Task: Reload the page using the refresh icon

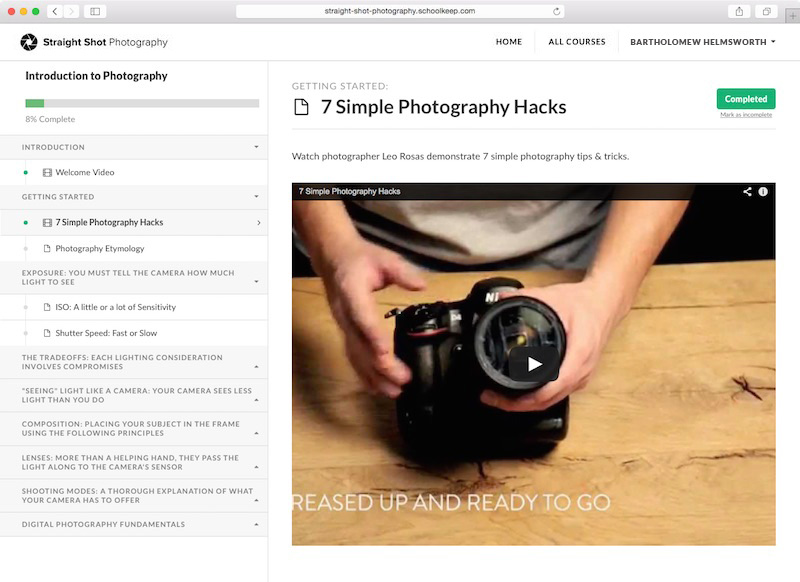Action: pyautogui.click(x=556, y=11)
